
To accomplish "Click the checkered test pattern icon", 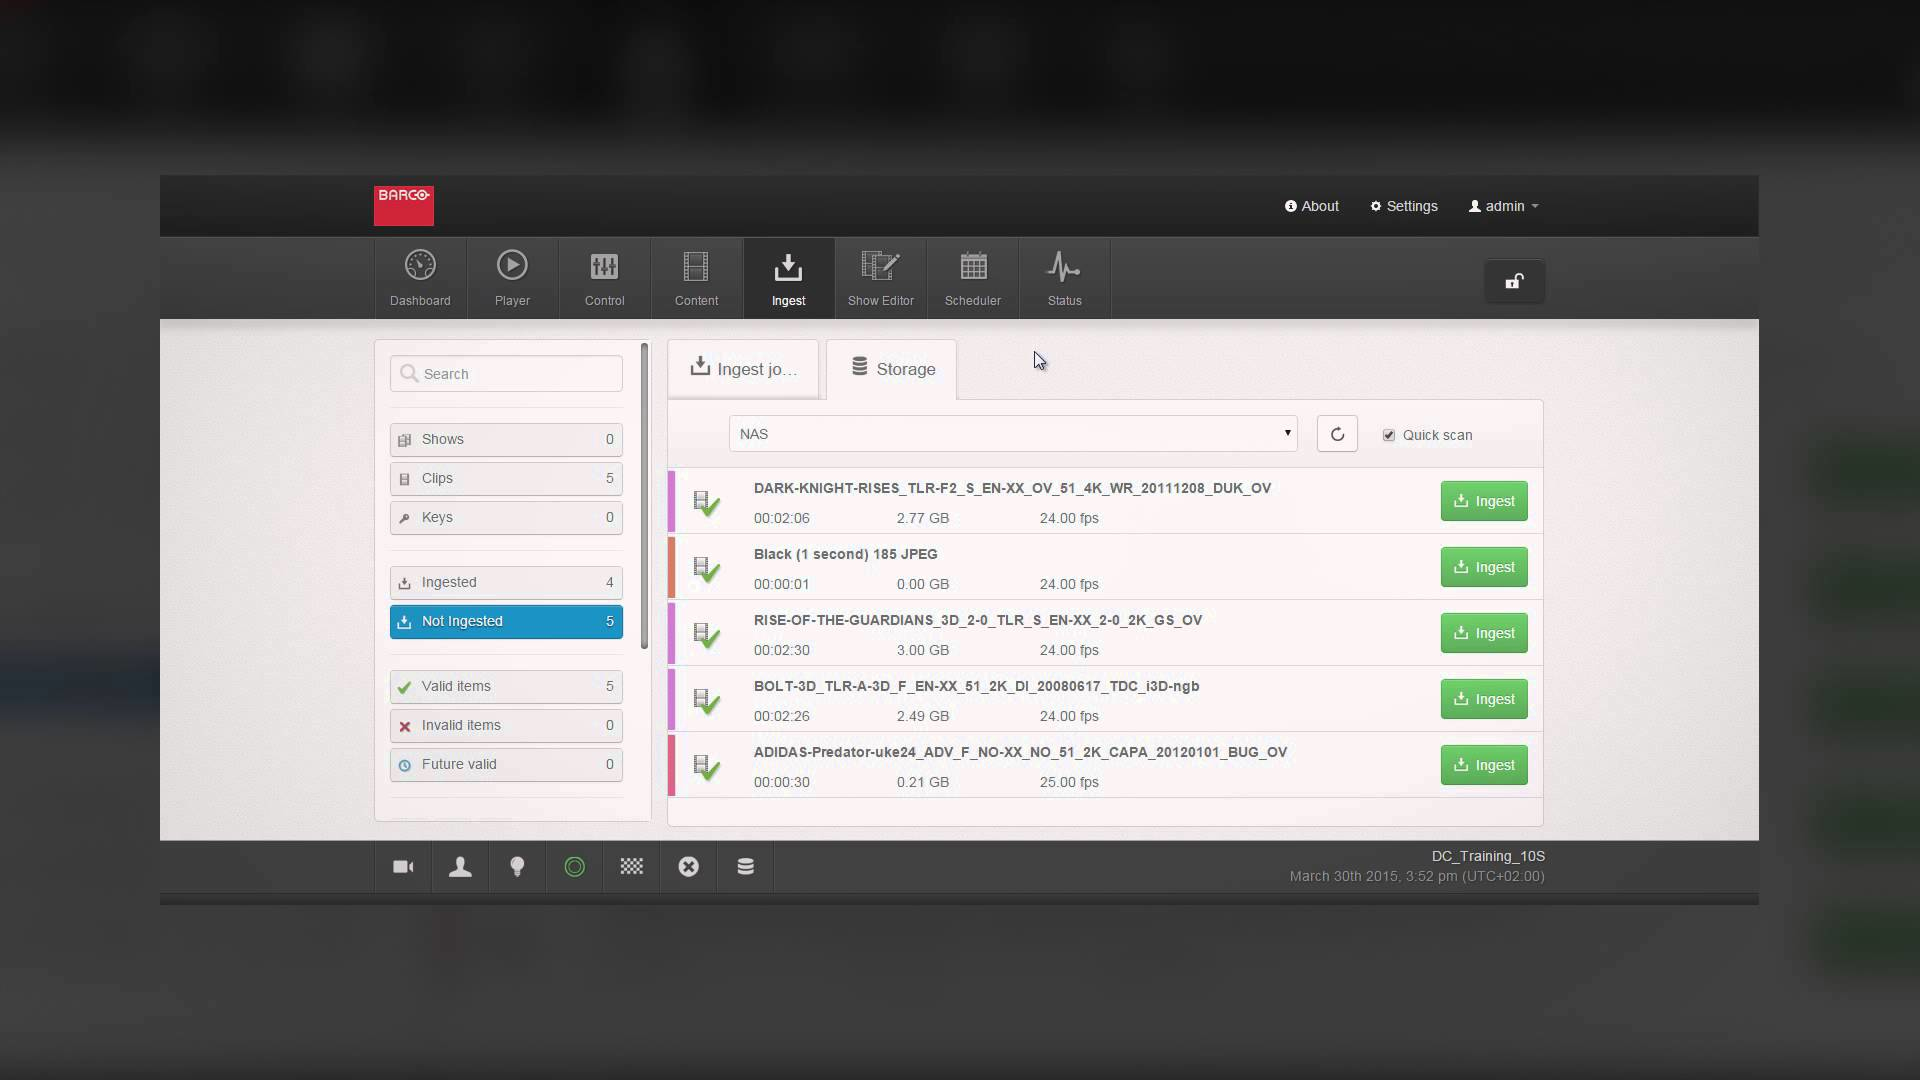I will (631, 867).
